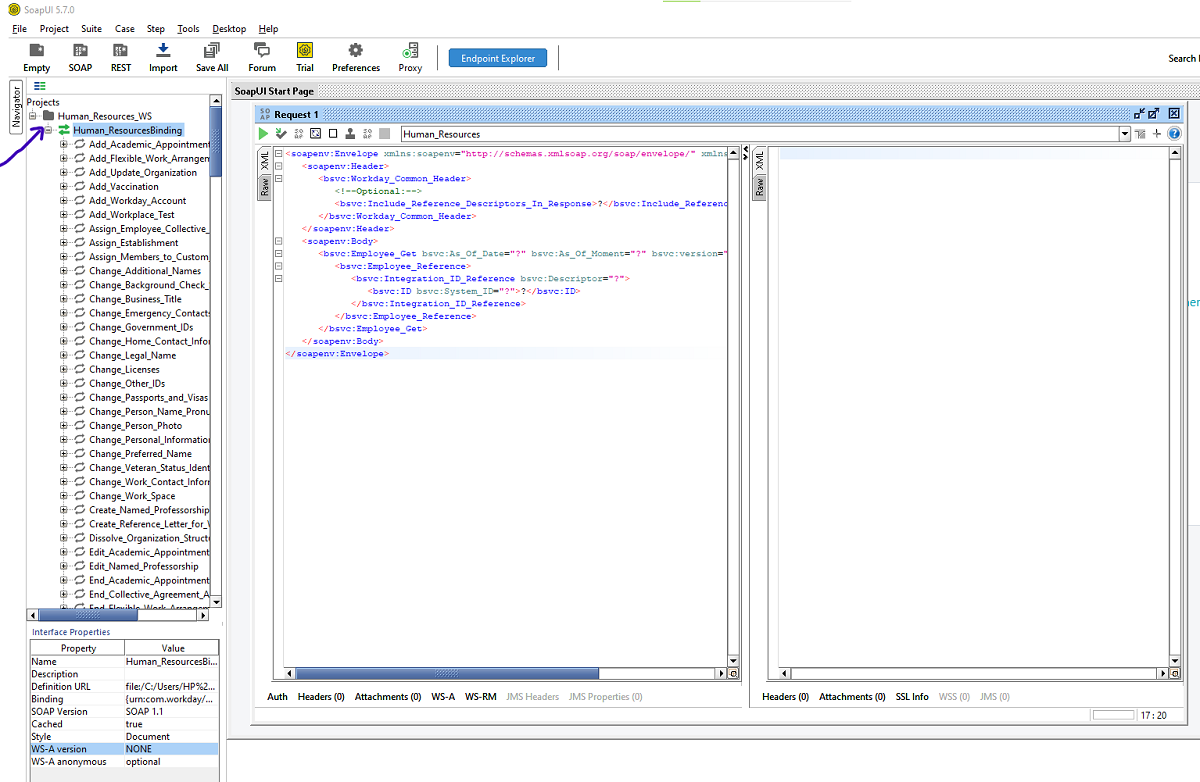The image size is (1200, 782).
Task: Click the request help question mark icon
Action: 1174,134
